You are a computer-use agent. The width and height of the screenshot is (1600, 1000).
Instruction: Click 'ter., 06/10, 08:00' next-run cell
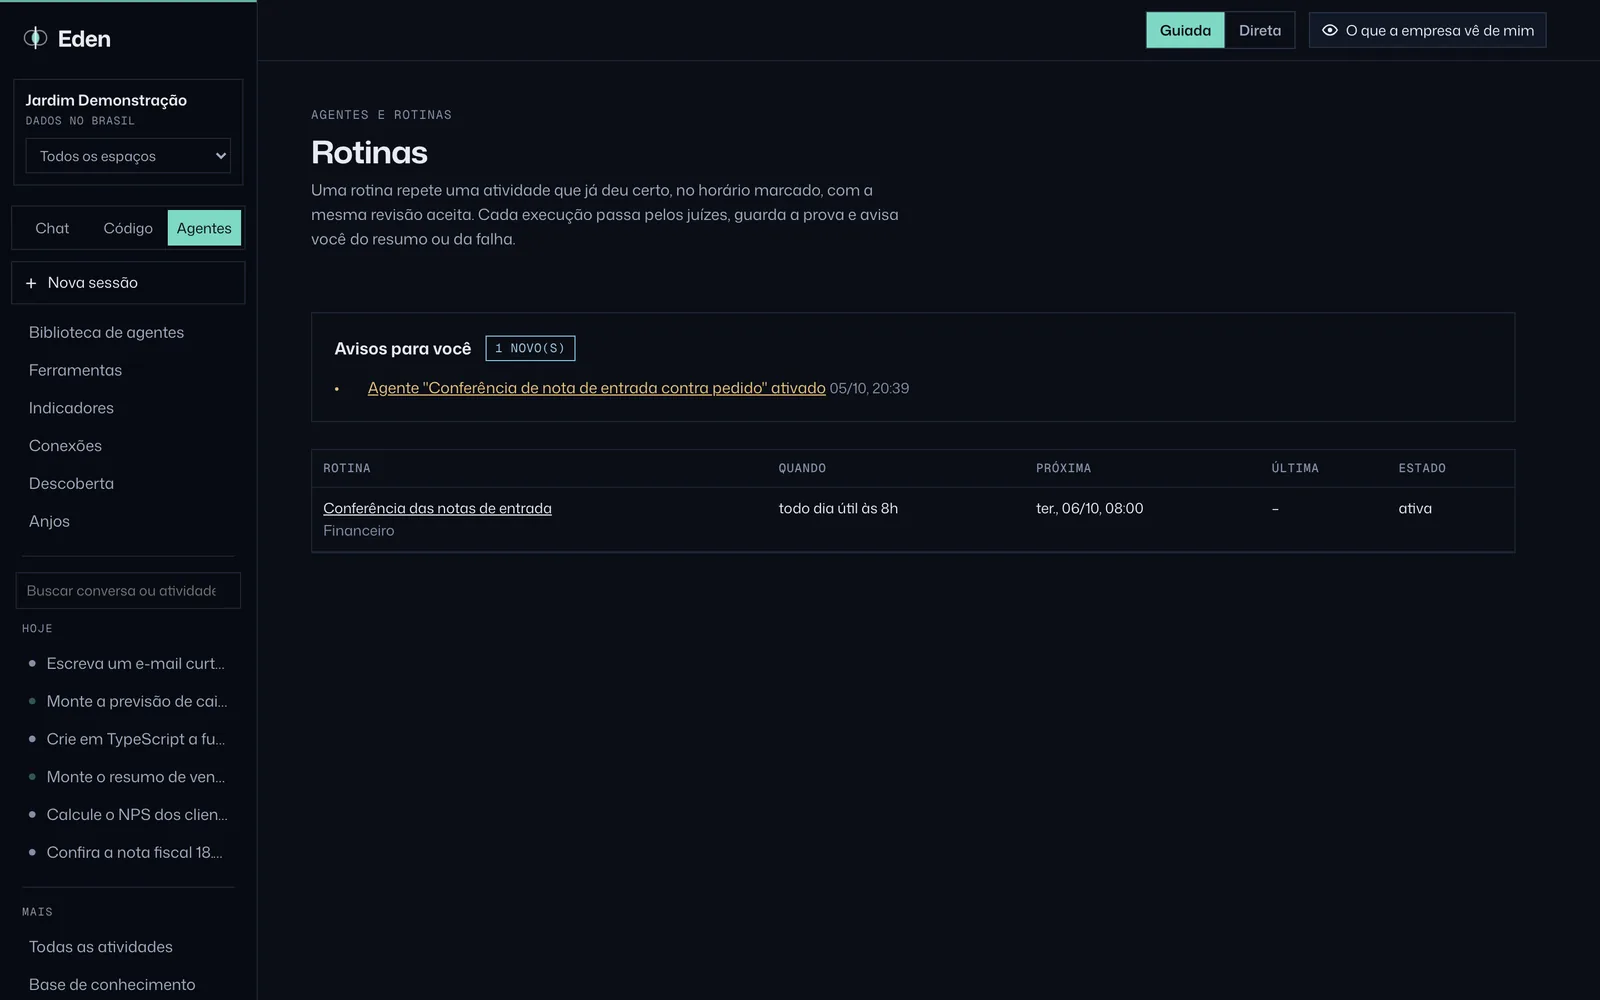[1089, 508]
